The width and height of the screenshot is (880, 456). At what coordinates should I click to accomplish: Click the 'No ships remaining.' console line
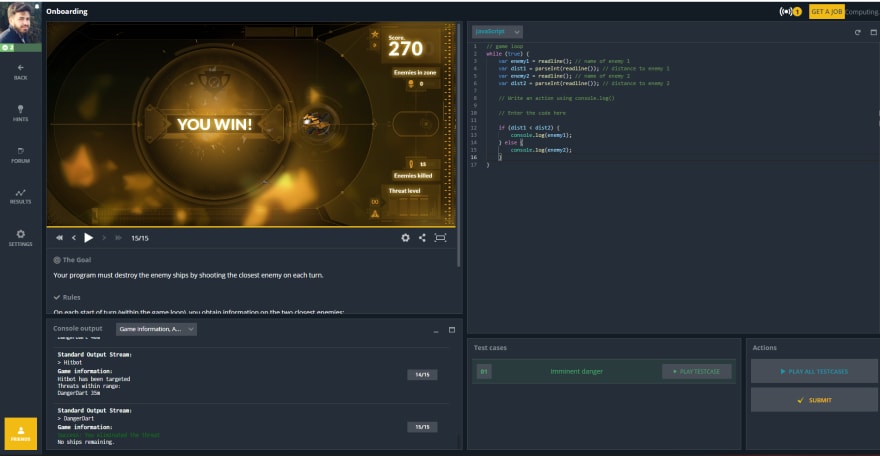point(86,443)
